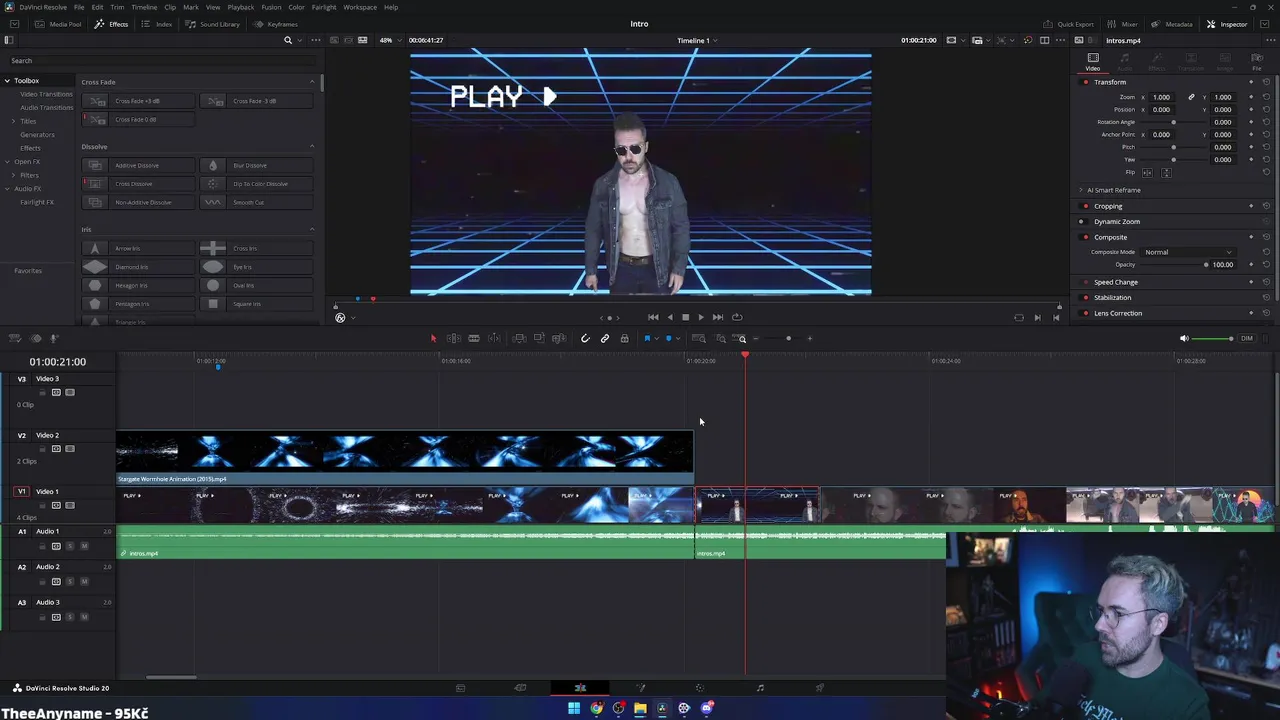
Task: Toggle the Cropping section enable dot
Action: coord(1086,206)
